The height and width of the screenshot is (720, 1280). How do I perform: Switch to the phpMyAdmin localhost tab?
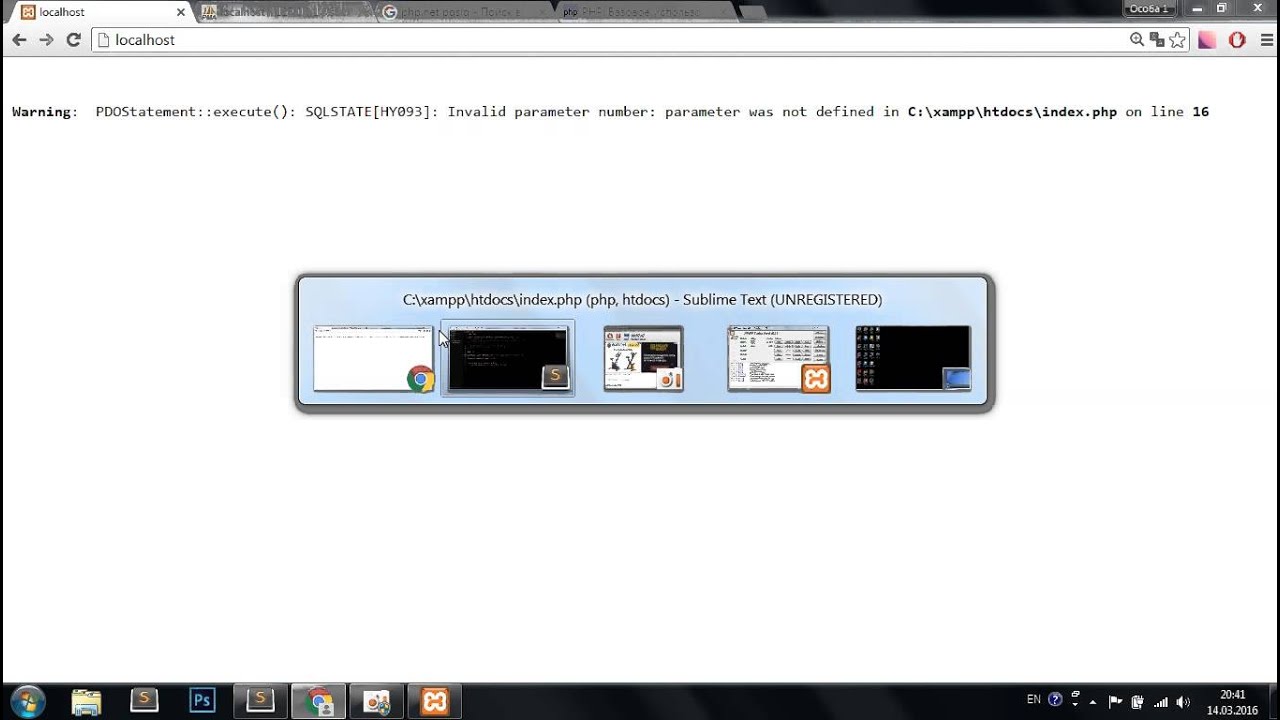pyautogui.click(x=282, y=12)
